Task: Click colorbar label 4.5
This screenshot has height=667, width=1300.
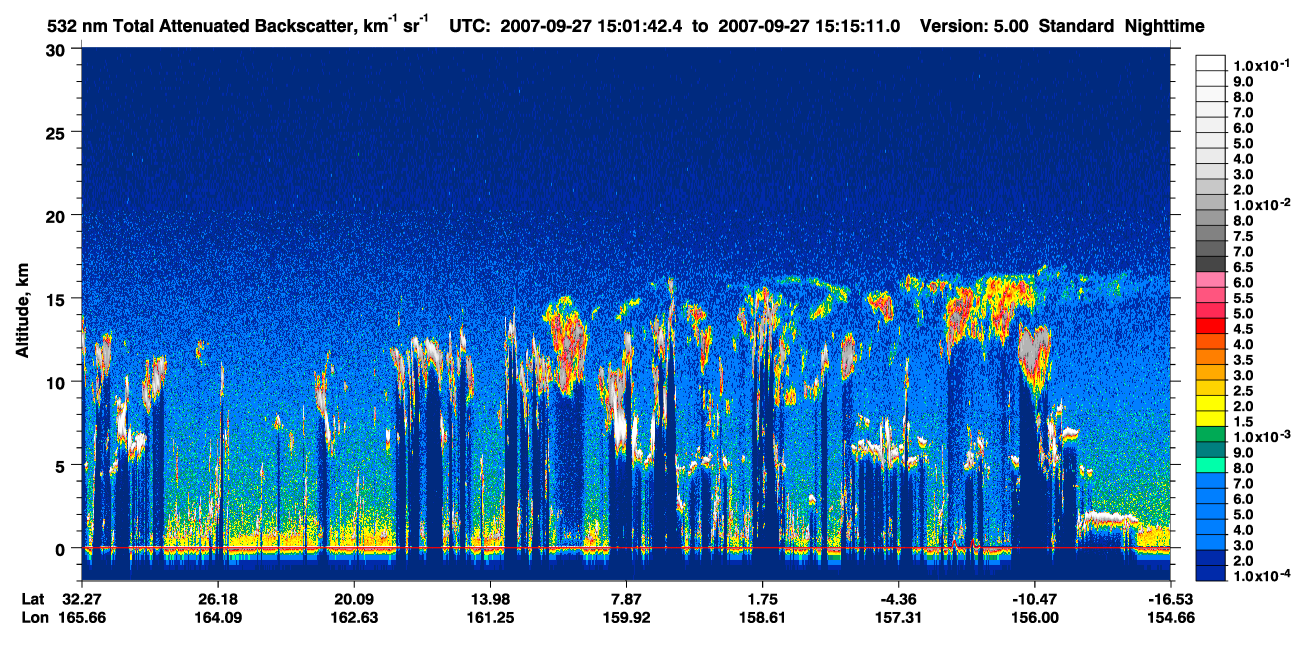Action: coord(1243,329)
